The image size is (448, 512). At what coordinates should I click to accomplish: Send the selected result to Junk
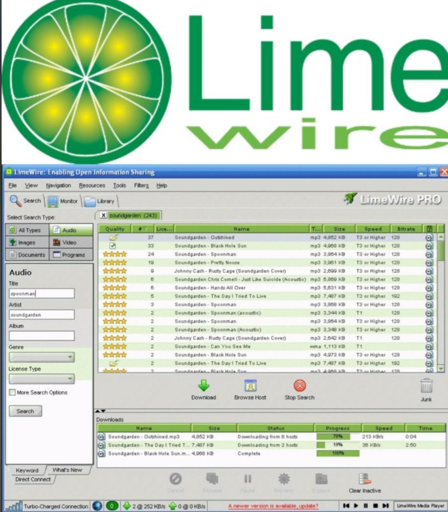click(426, 386)
